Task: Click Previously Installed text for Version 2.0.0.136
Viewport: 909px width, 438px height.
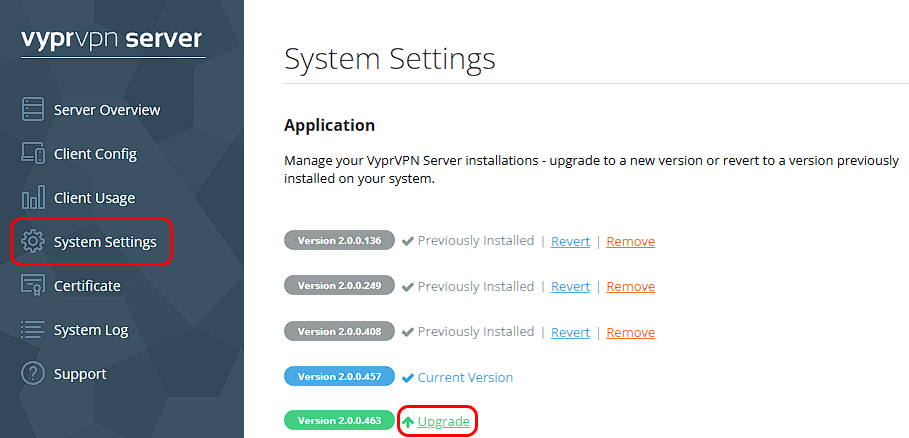Action: pos(476,240)
